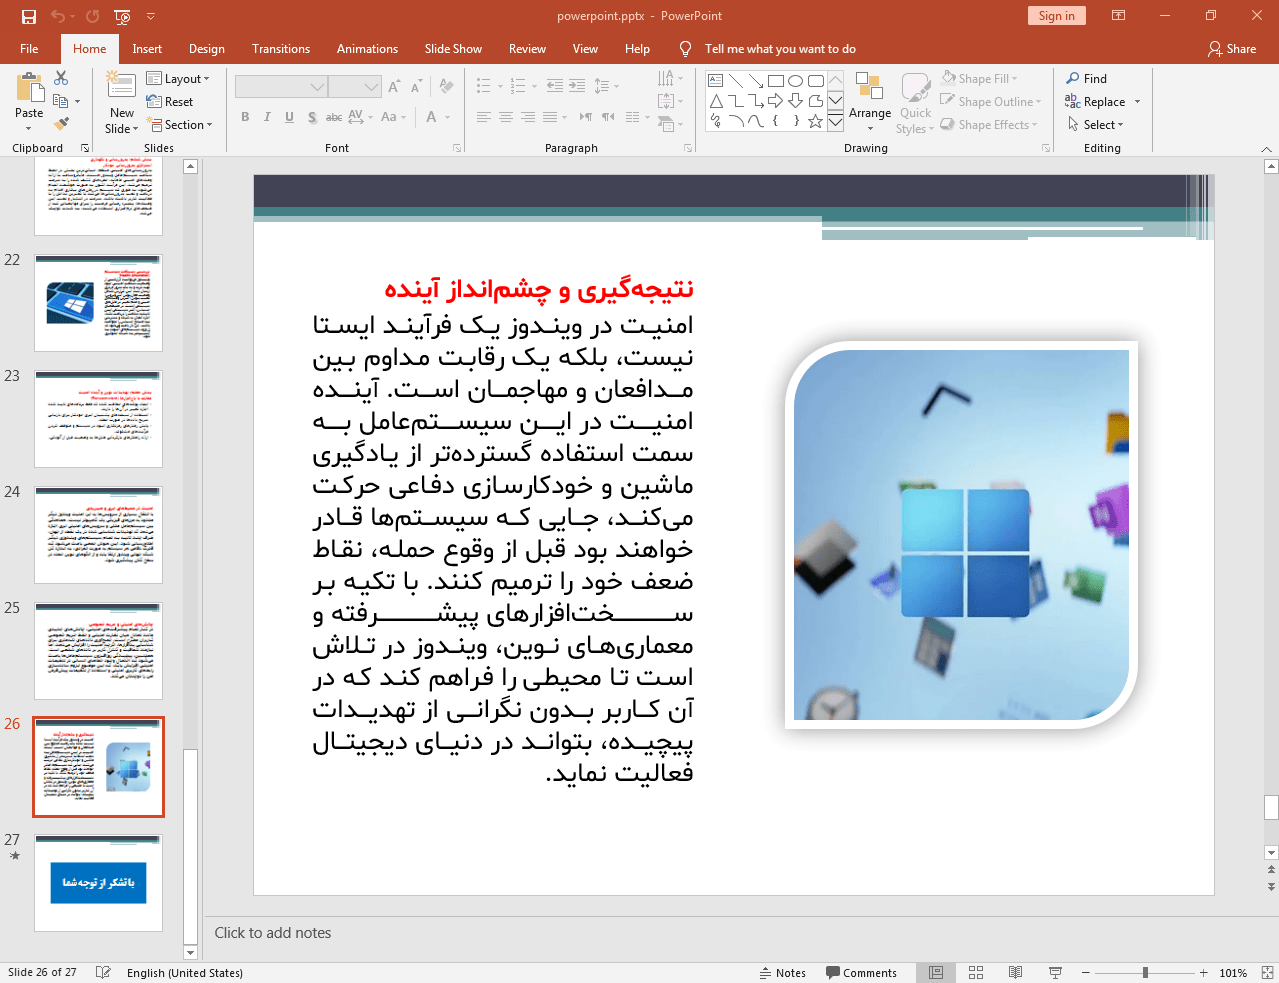Viewport: 1279px width, 983px height.
Task: Select slide 27 thumbnail
Action: [98, 883]
